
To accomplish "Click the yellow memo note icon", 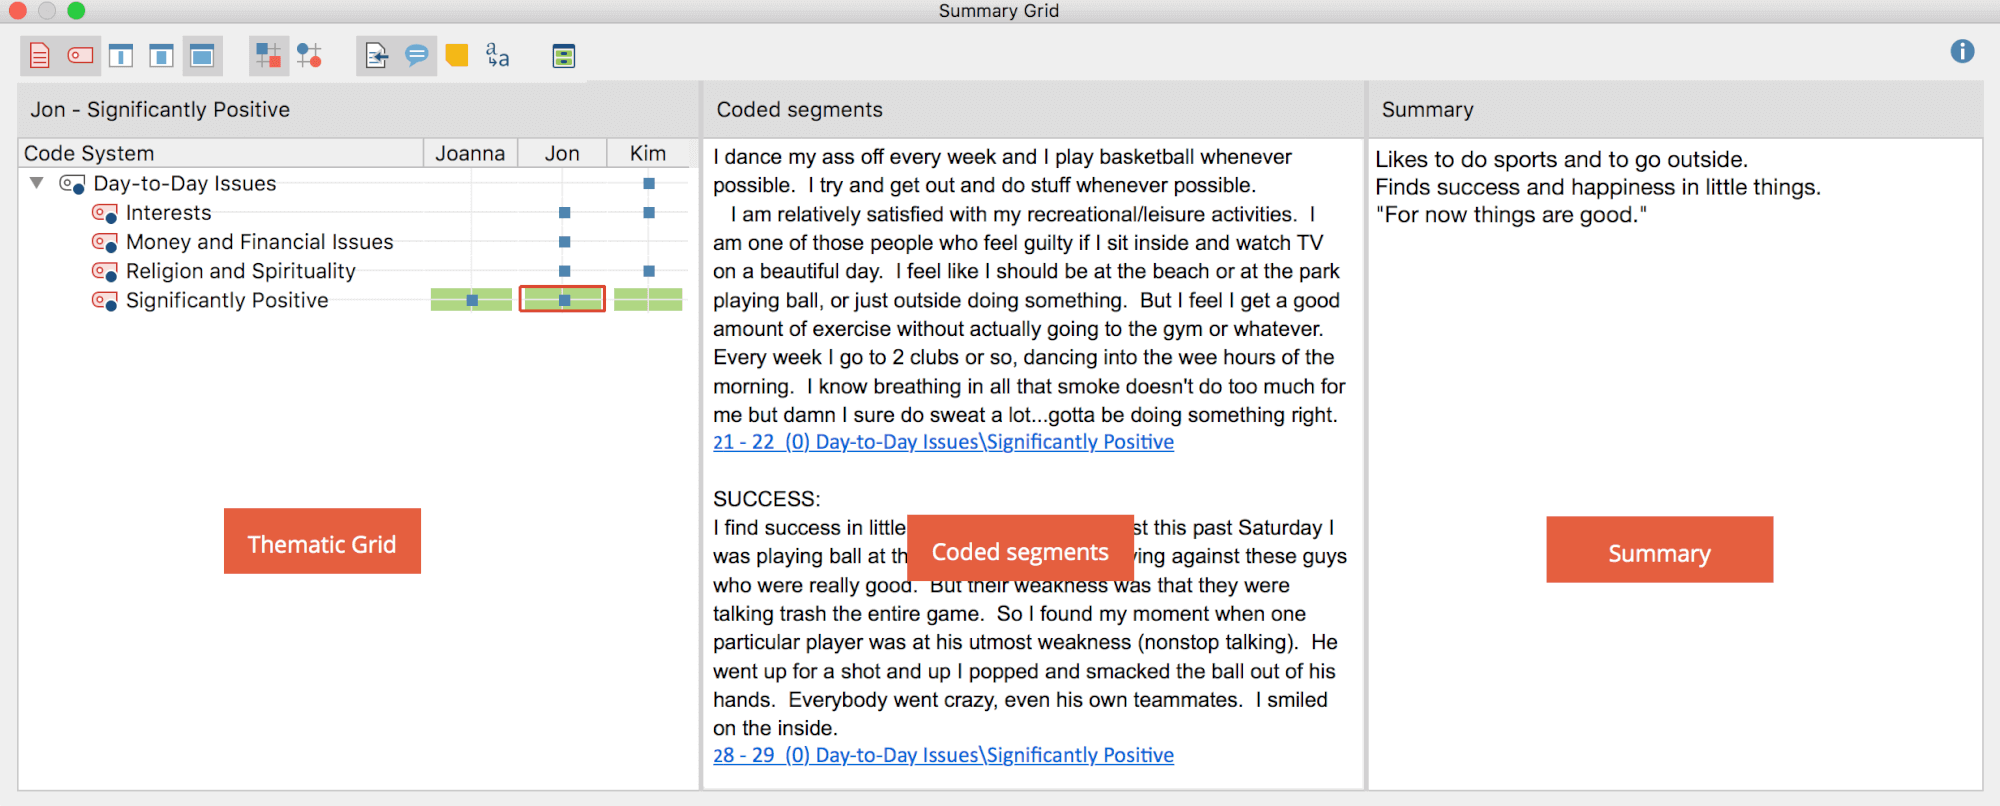I will click(457, 56).
